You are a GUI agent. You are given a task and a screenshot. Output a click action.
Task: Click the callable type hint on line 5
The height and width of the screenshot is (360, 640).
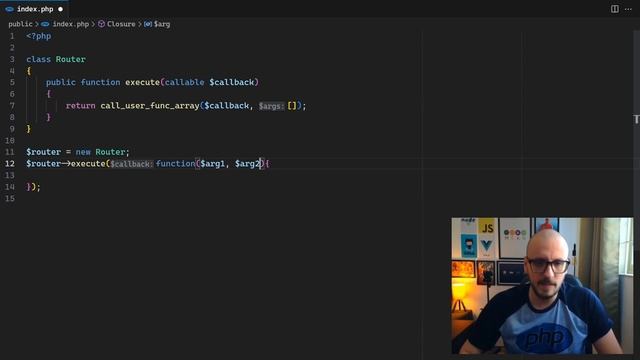184,82
